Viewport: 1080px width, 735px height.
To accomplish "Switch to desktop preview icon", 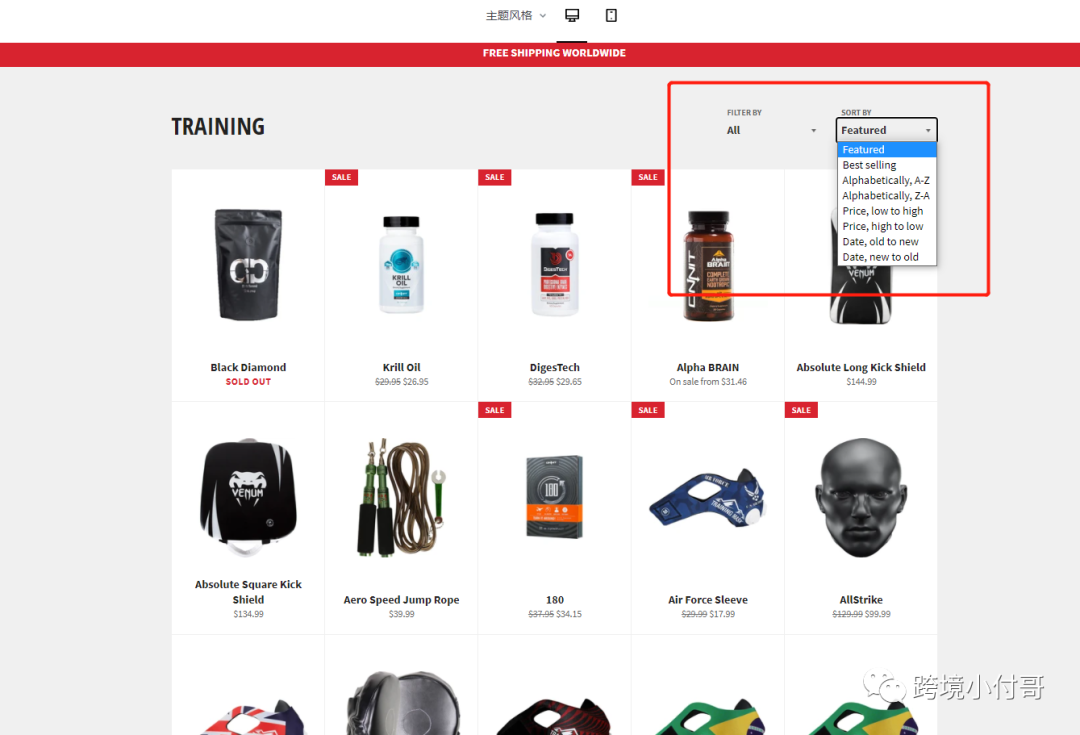I will coord(572,15).
